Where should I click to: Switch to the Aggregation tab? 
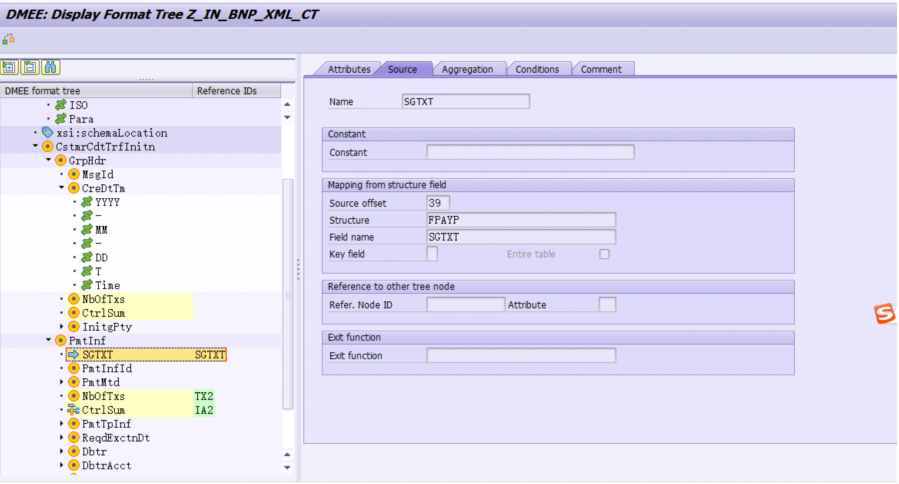(467, 69)
